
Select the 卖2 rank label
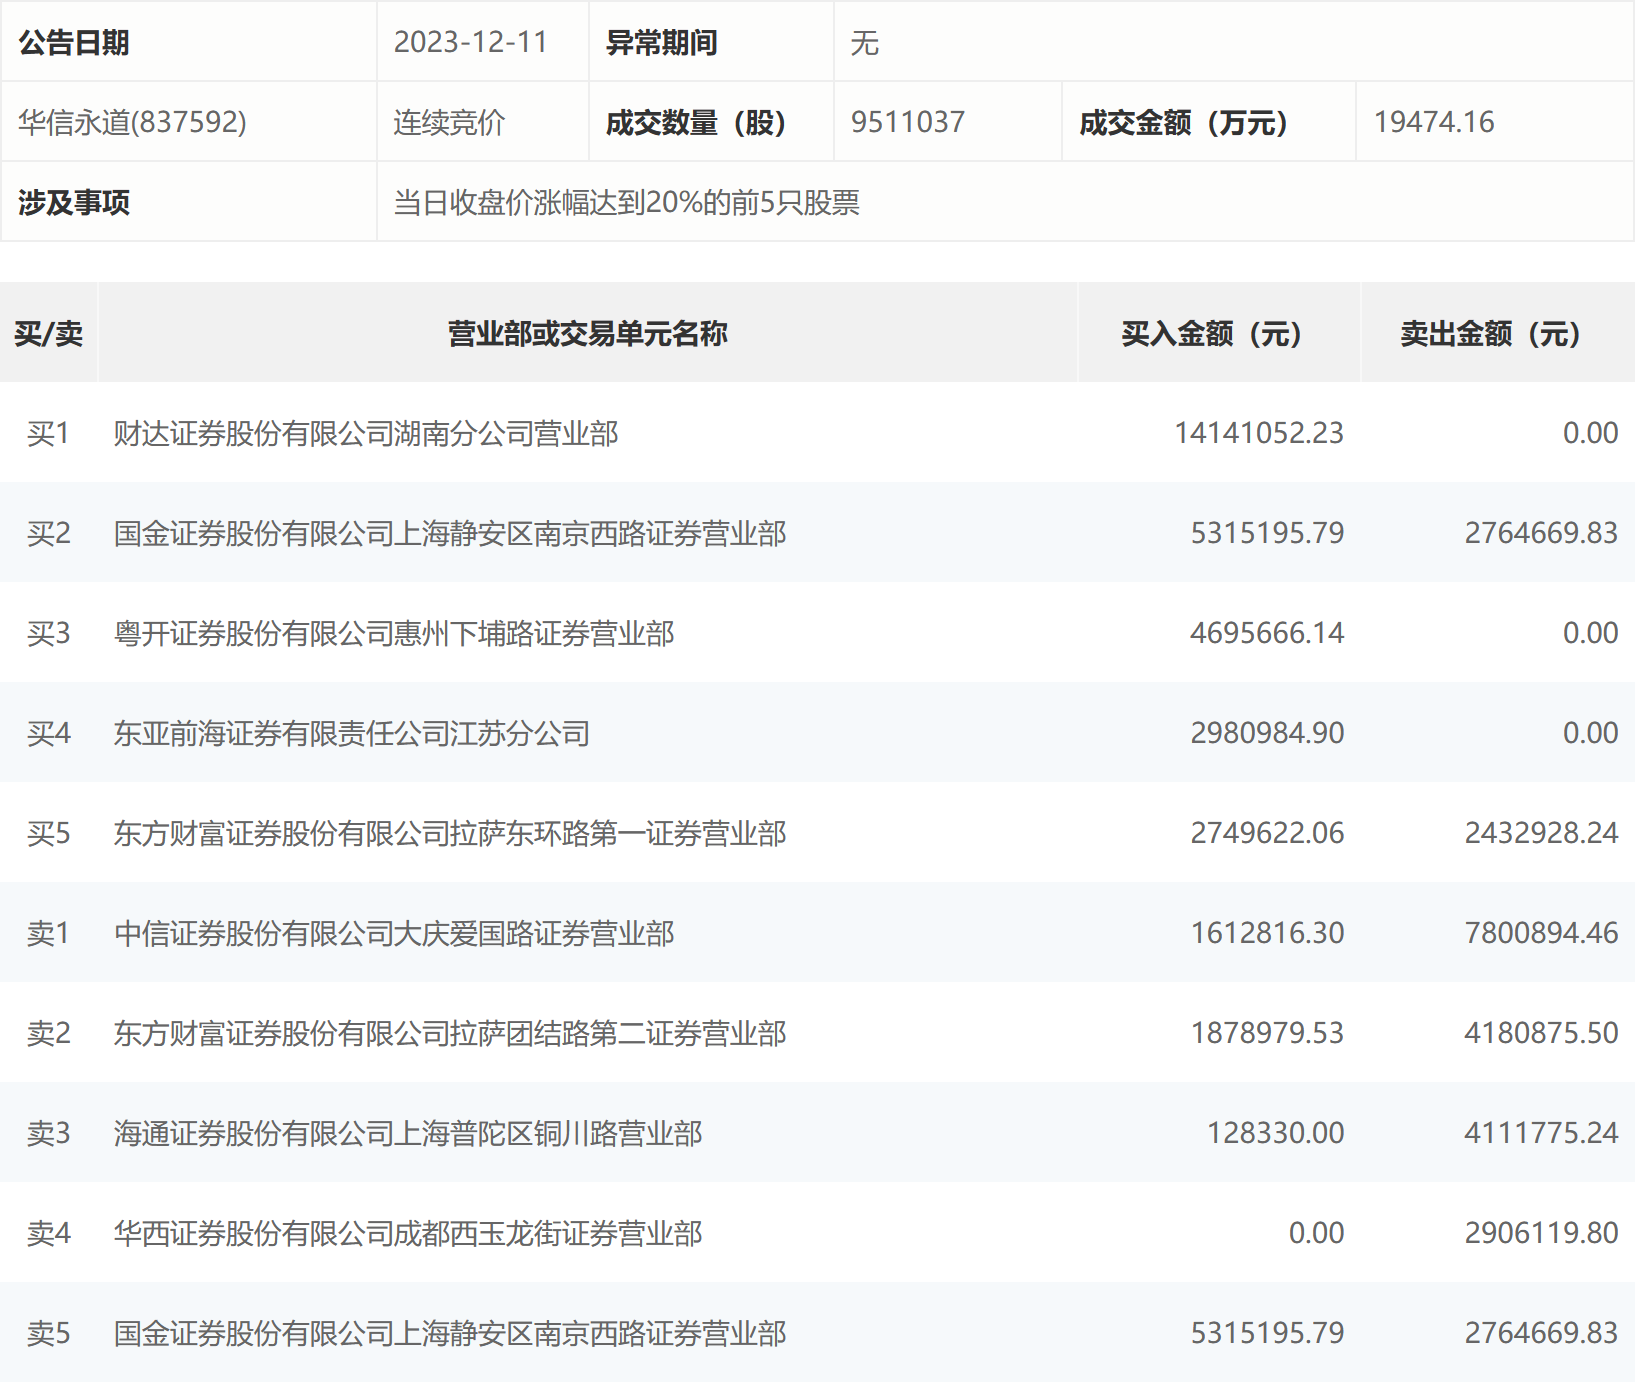pyautogui.click(x=49, y=1033)
